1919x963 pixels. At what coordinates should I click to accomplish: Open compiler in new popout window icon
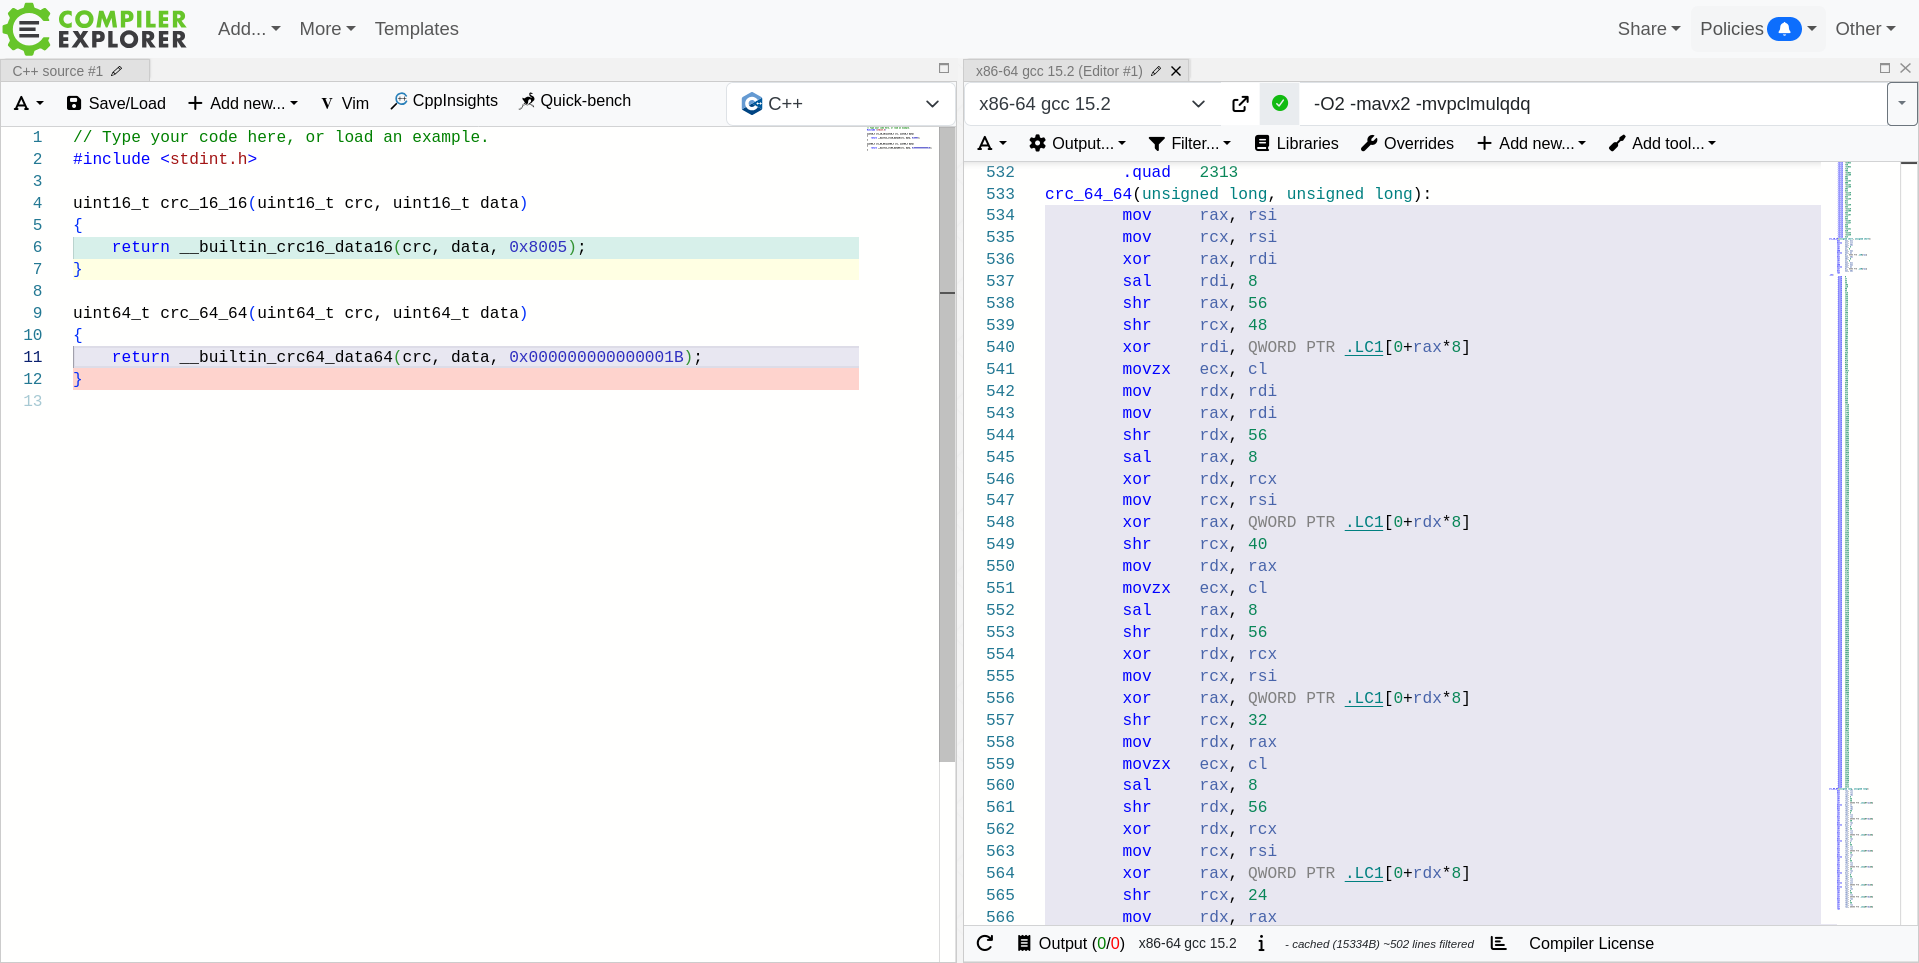tap(1240, 104)
